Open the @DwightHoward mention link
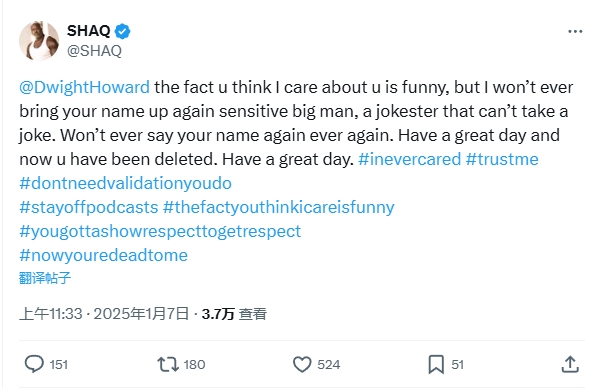This screenshot has height=388, width=599. click(x=84, y=87)
